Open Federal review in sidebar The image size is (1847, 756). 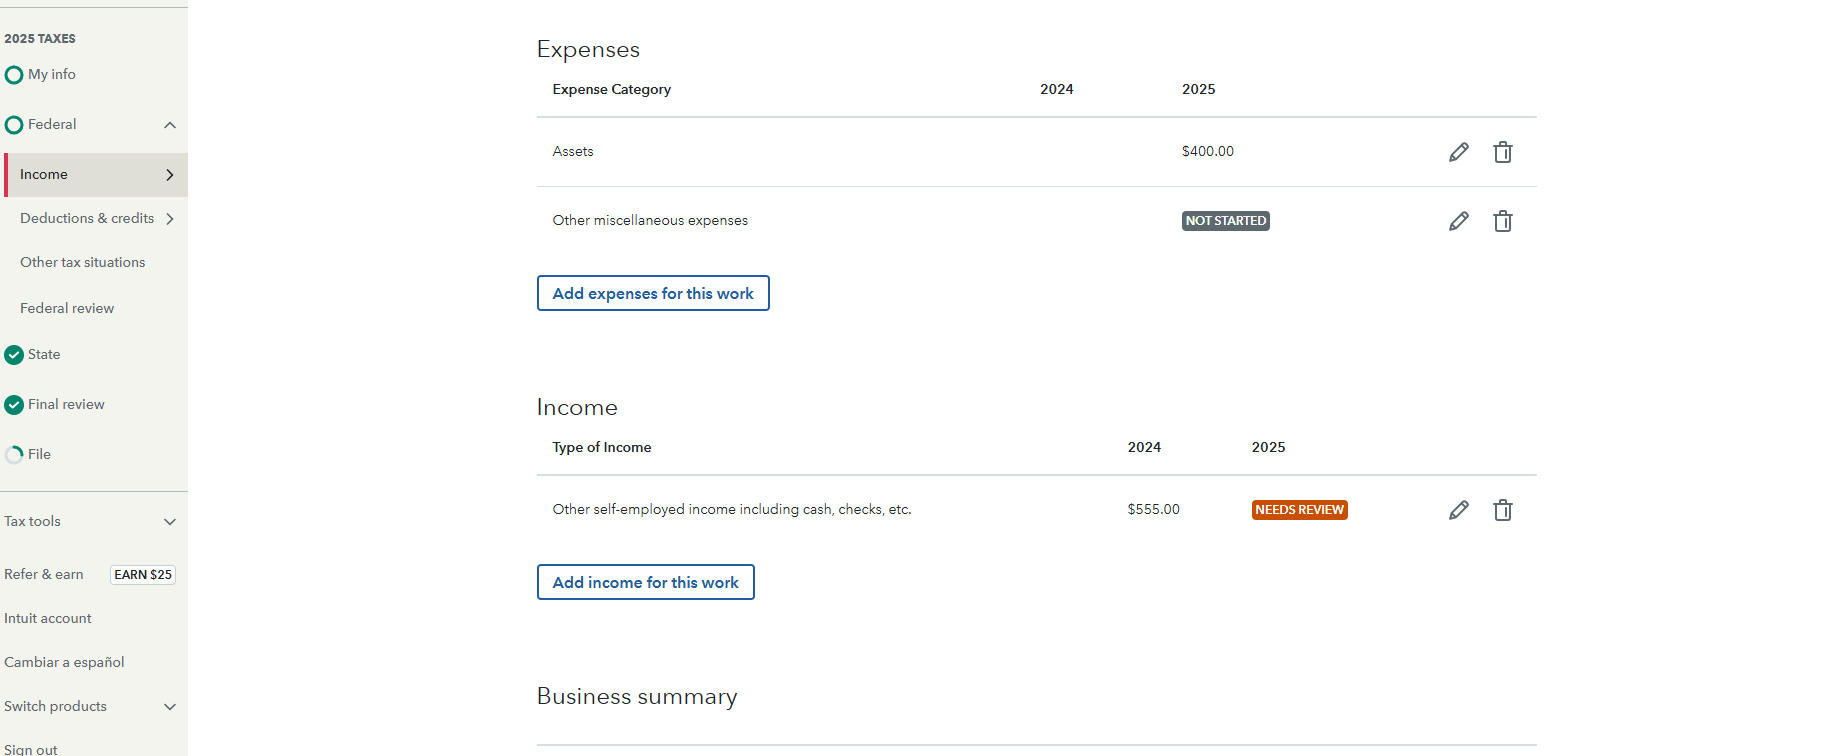[x=67, y=309]
